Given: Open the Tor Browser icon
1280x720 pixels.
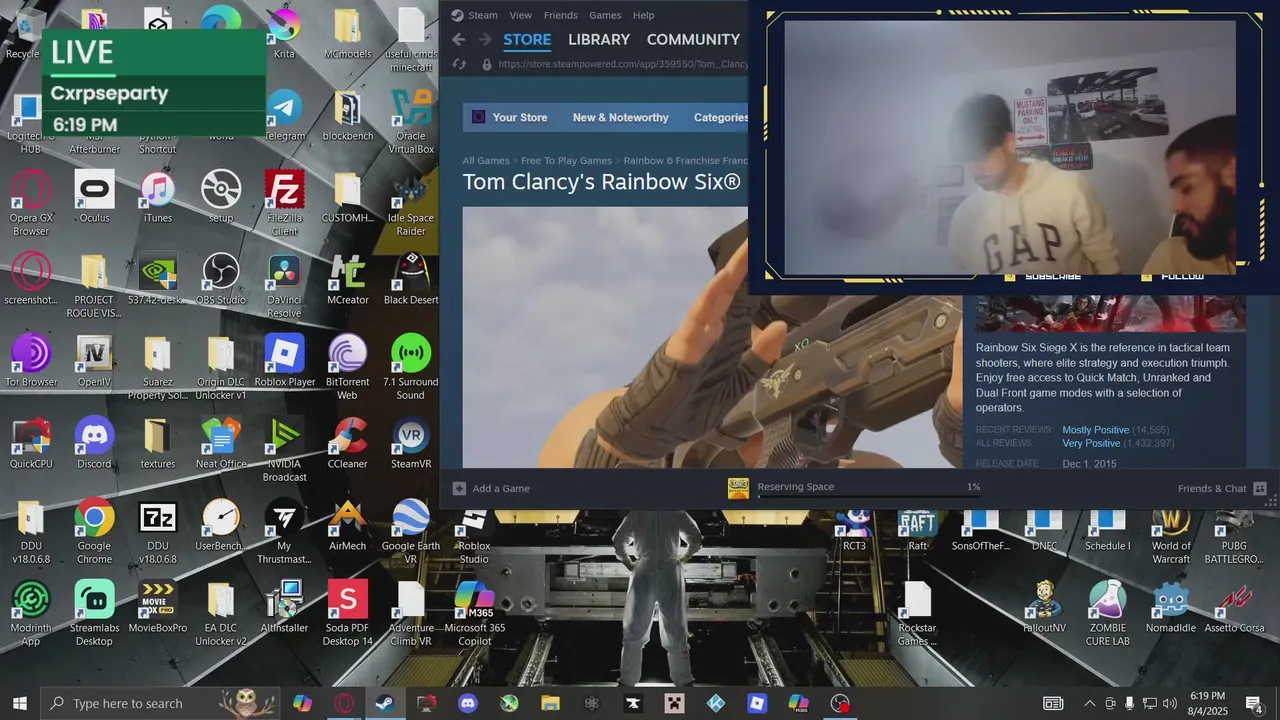Looking at the screenshot, I should (31, 362).
